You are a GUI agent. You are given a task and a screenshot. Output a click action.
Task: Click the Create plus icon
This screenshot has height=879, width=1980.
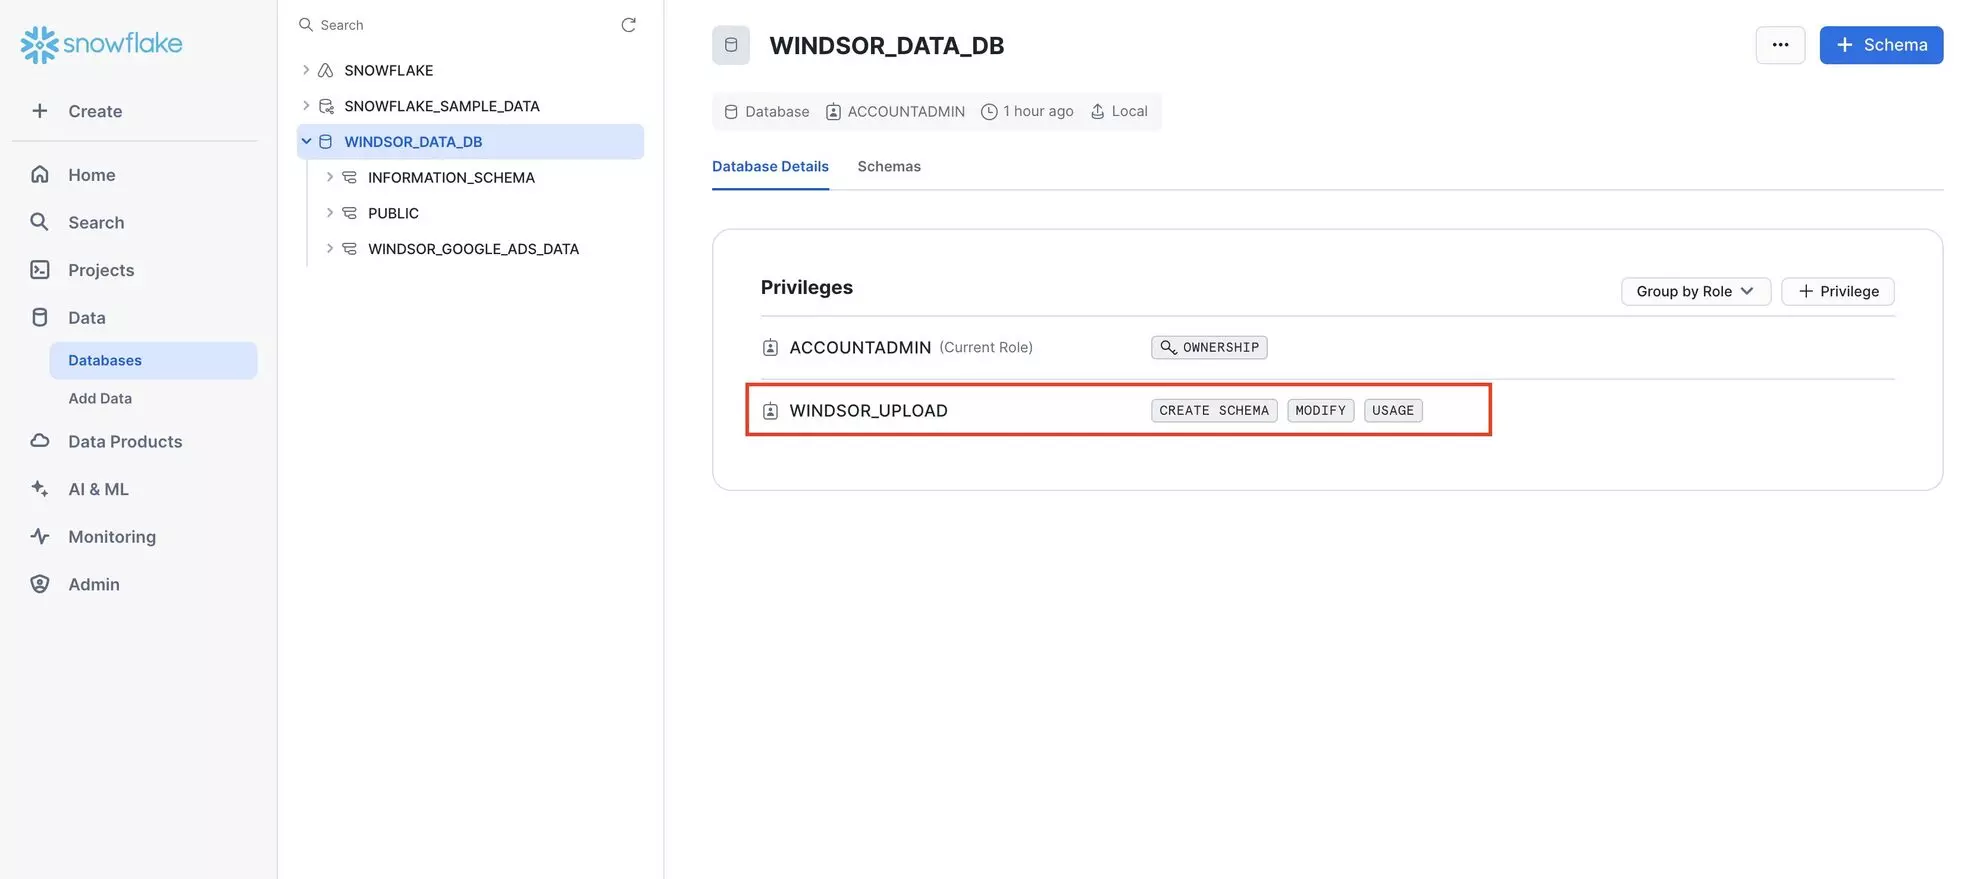[x=39, y=111]
